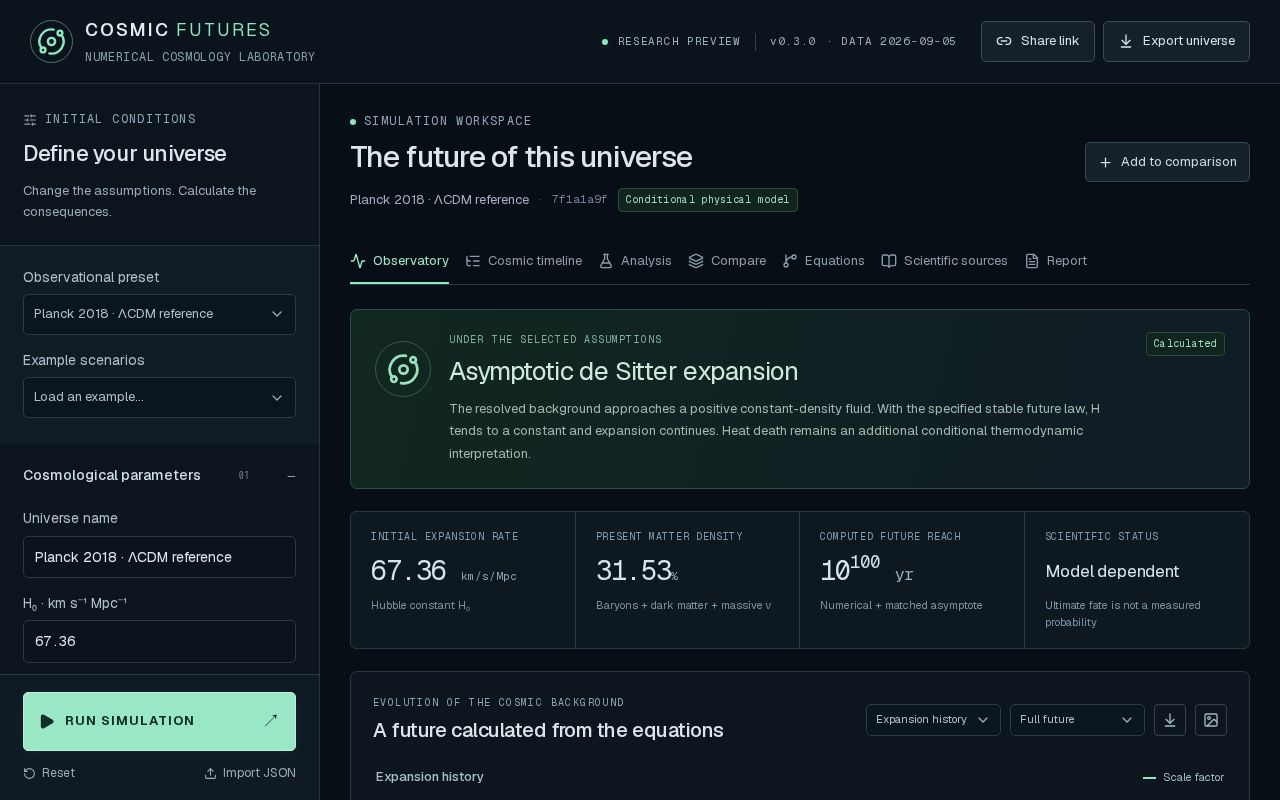Click the orbit icon beside Asymptotic de Sitter
Image resolution: width=1280 pixels, height=800 pixels.
pos(403,369)
